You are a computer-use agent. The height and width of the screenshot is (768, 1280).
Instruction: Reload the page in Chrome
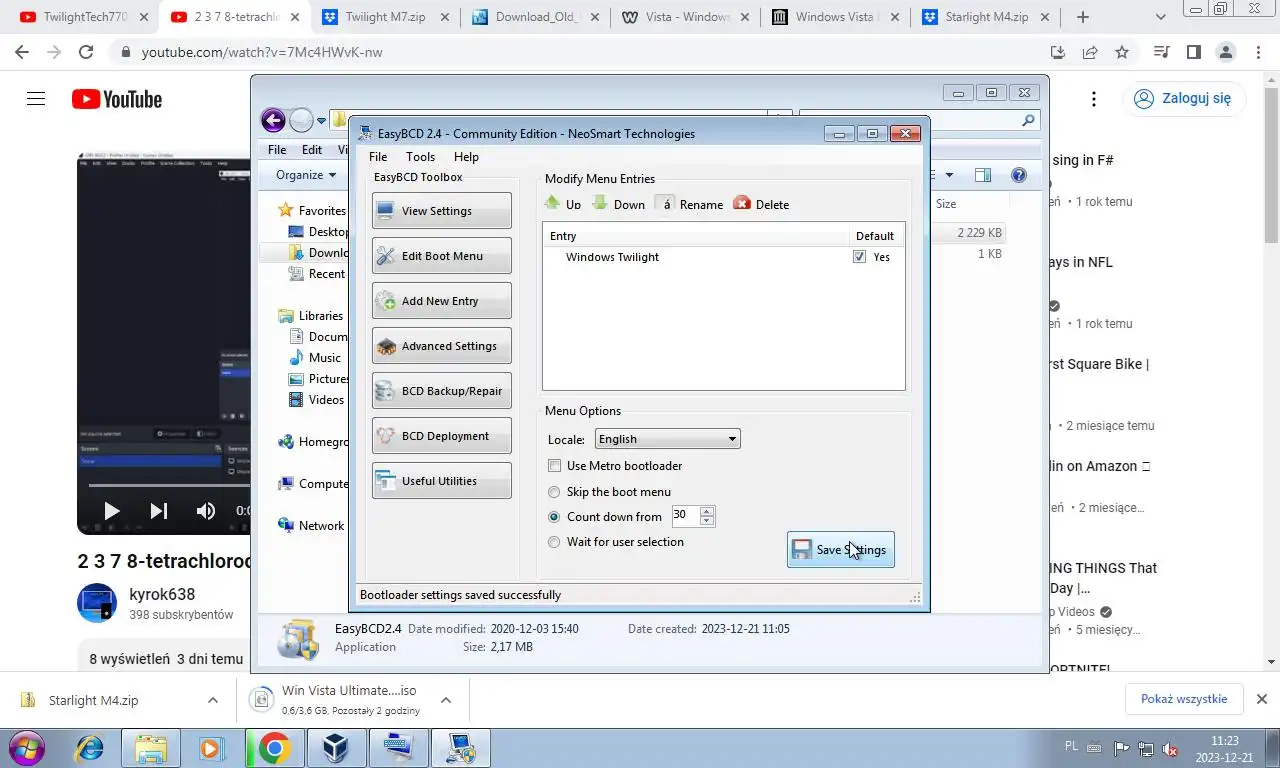(x=85, y=52)
